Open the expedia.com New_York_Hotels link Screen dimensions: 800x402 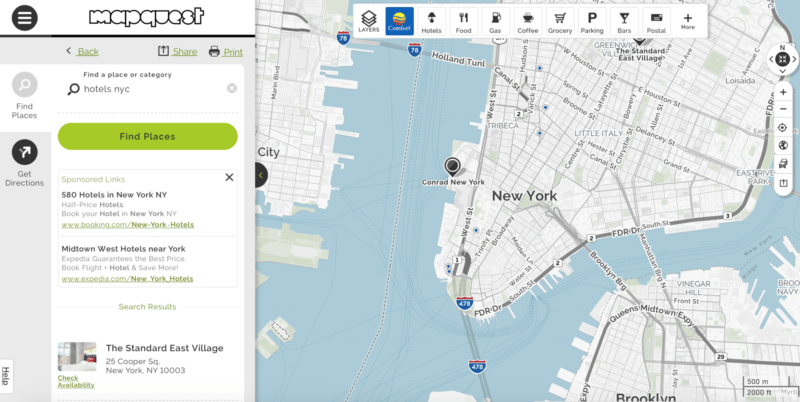(x=127, y=279)
